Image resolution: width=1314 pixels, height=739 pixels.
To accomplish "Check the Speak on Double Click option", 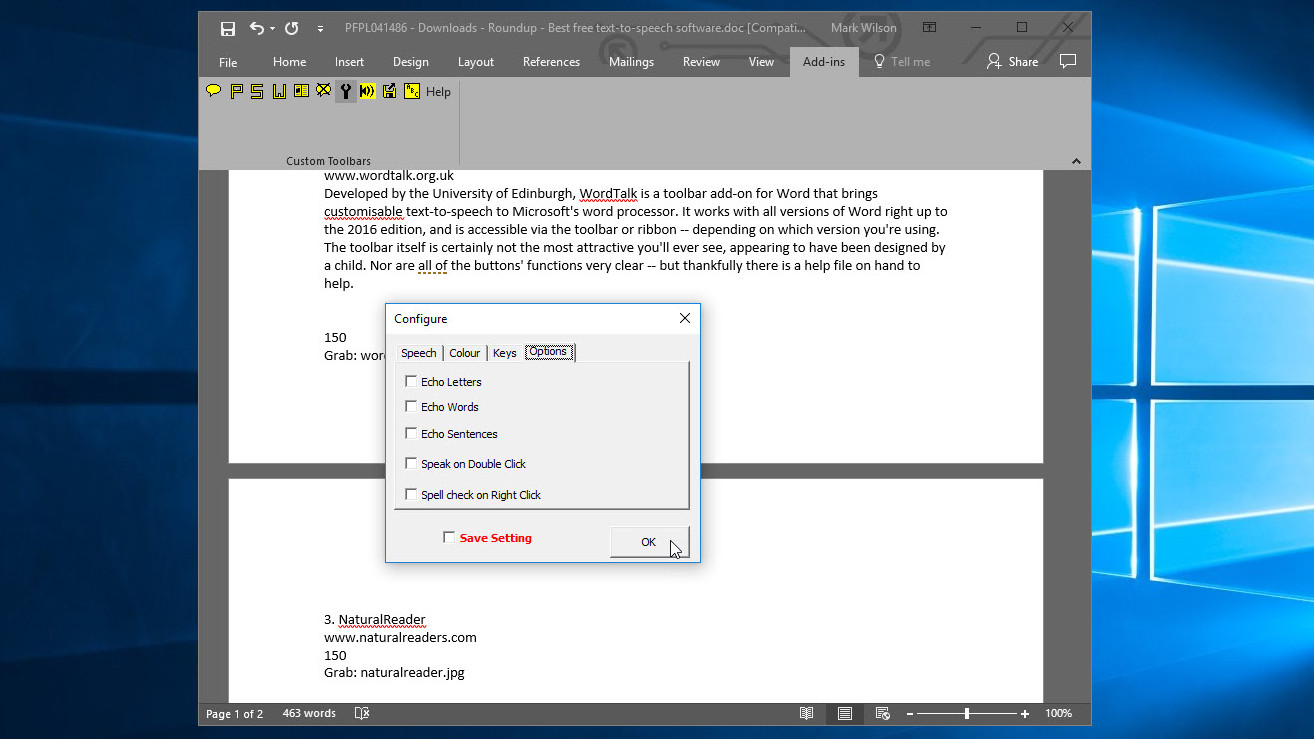I will click(411, 463).
